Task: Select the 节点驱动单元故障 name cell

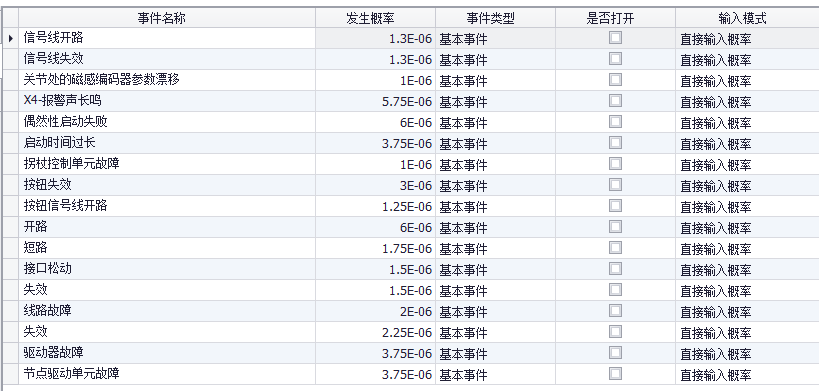Action: click(x=167, y=374)
